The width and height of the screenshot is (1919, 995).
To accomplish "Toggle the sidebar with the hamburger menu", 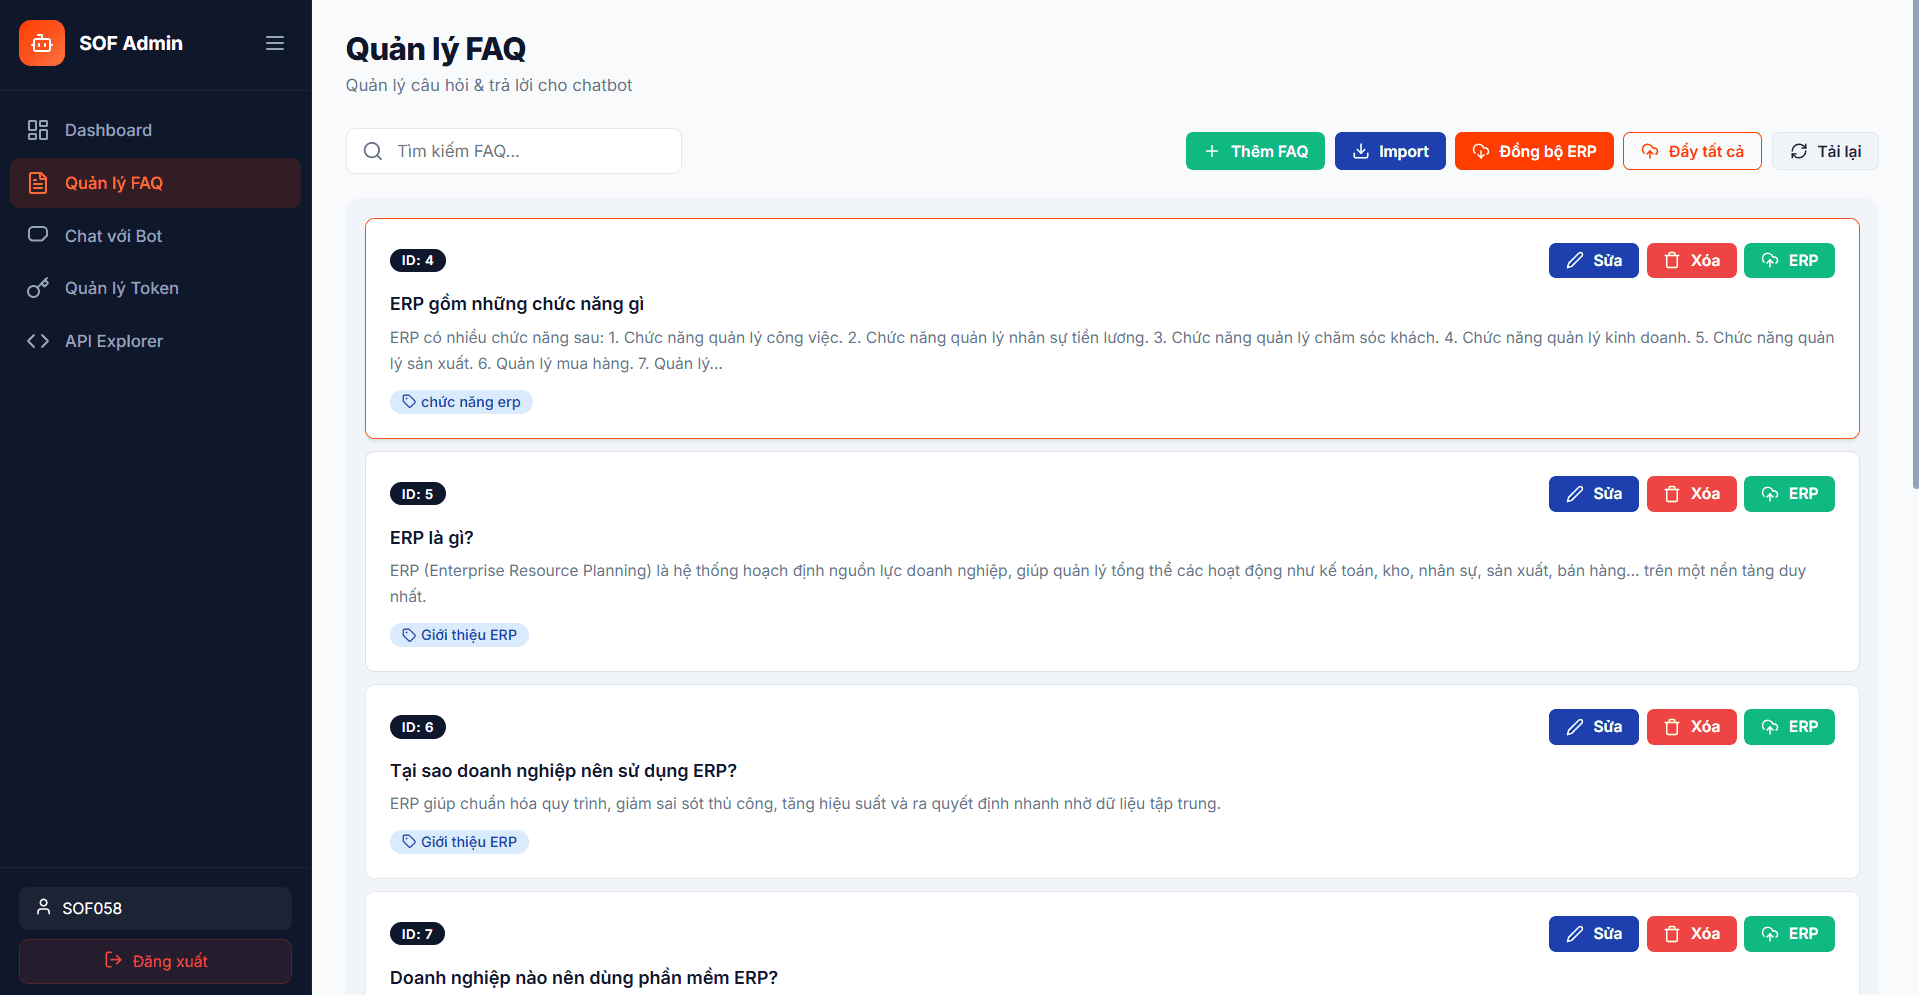I will (275, 43).
